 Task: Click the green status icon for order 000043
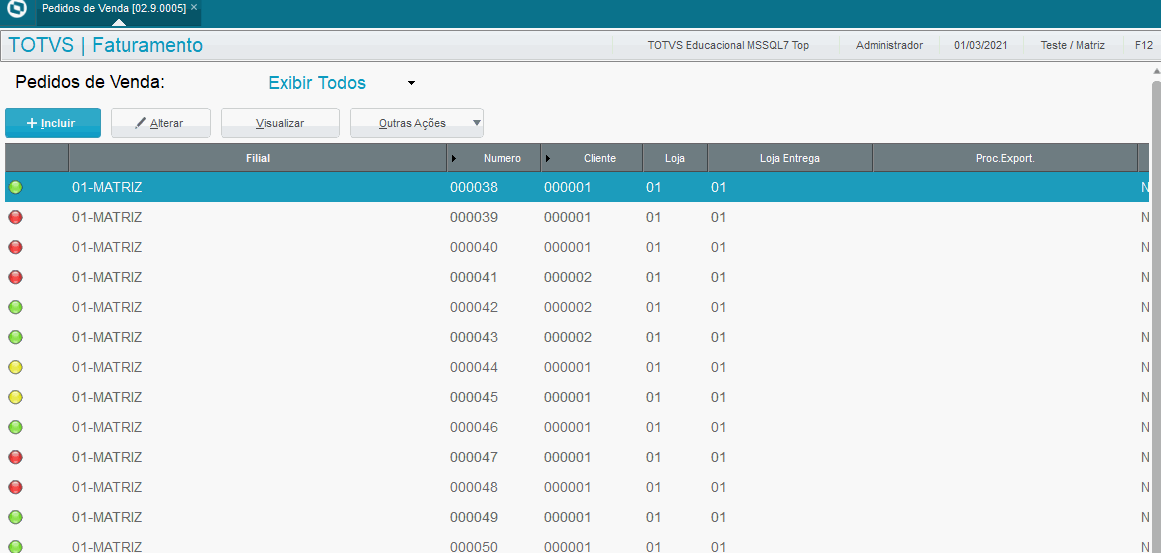pyautogui.click(x=15, y=338)
